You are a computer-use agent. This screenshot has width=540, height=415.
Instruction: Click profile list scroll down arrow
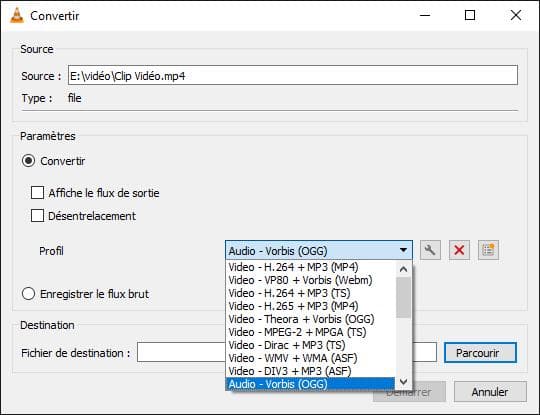pos(403,382)
